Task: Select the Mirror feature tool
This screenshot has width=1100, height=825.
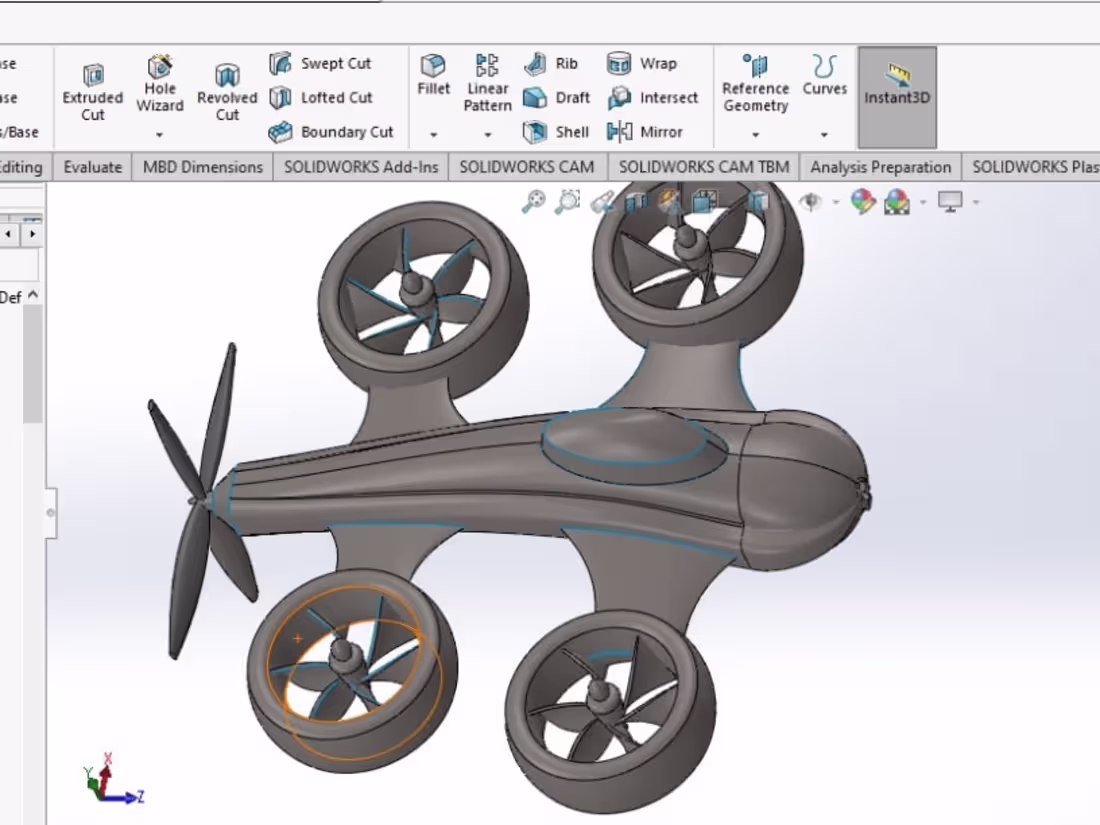Action: pyautogui.click(x=660, y=131)
